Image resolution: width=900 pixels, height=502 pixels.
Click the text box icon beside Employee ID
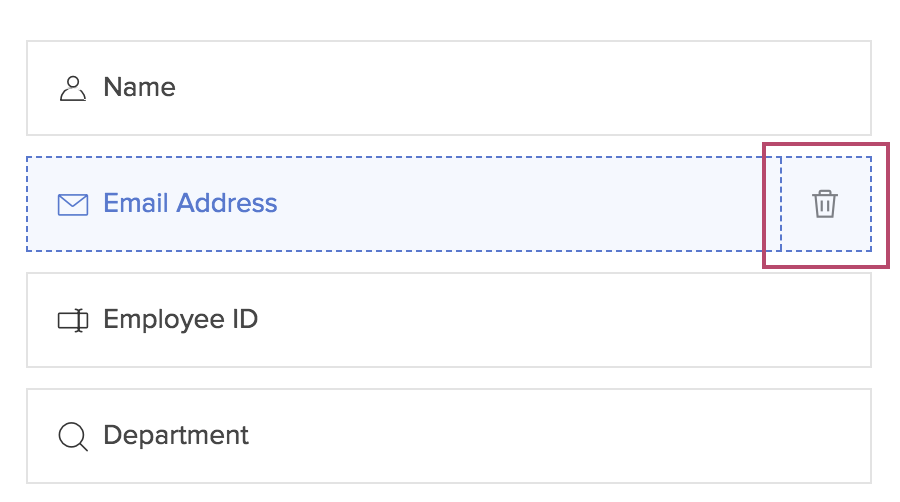click(73, 321)
